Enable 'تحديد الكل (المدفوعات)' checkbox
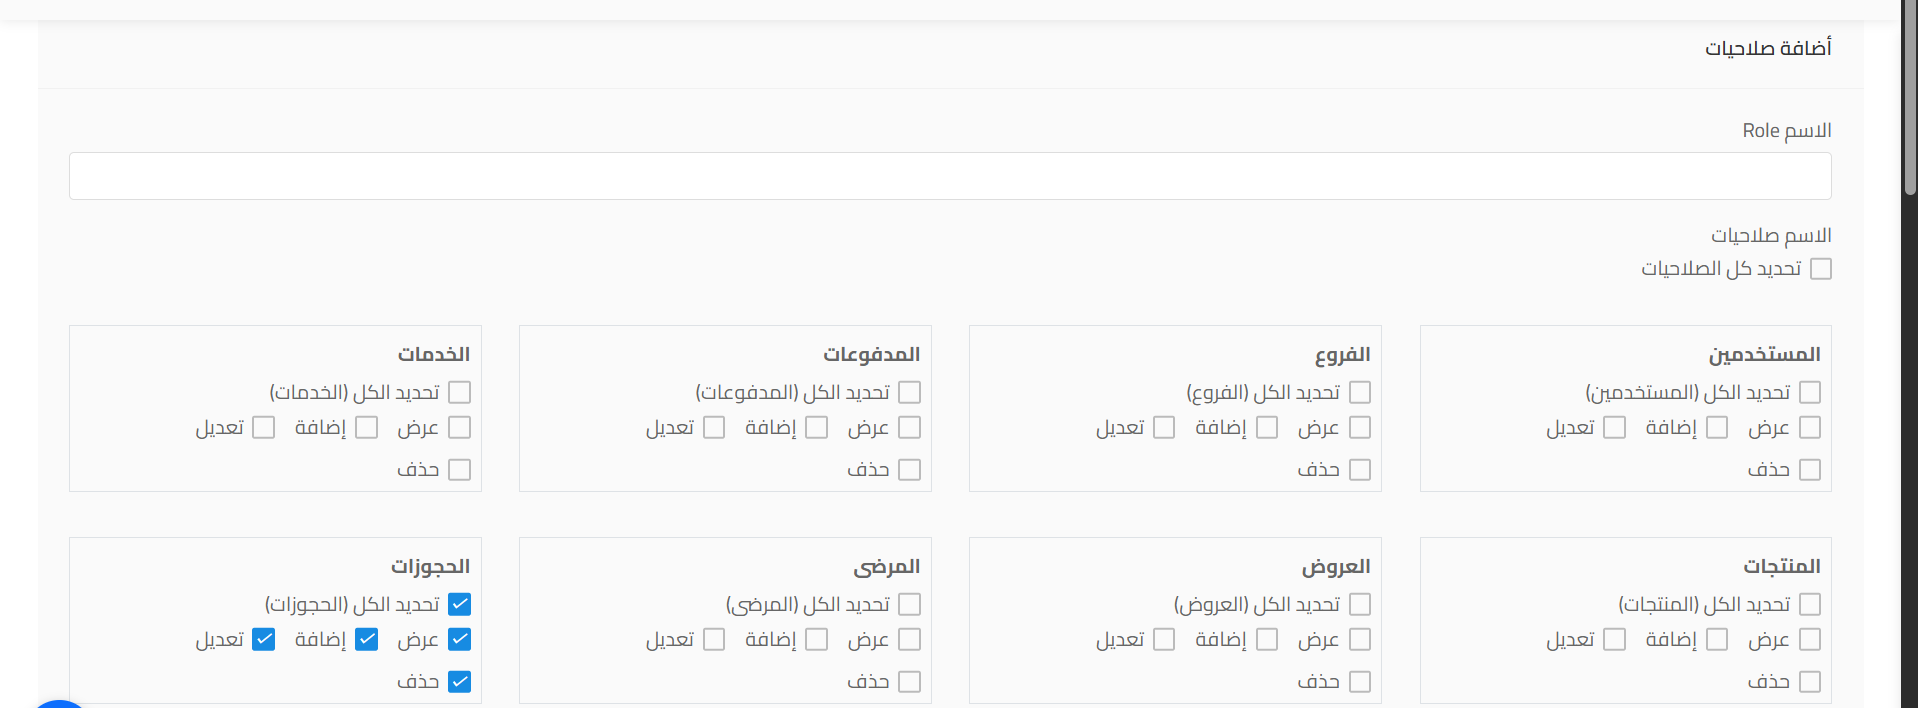Image resolution: width=1918 pixels, height=708 pixels. tap(910, 392)
